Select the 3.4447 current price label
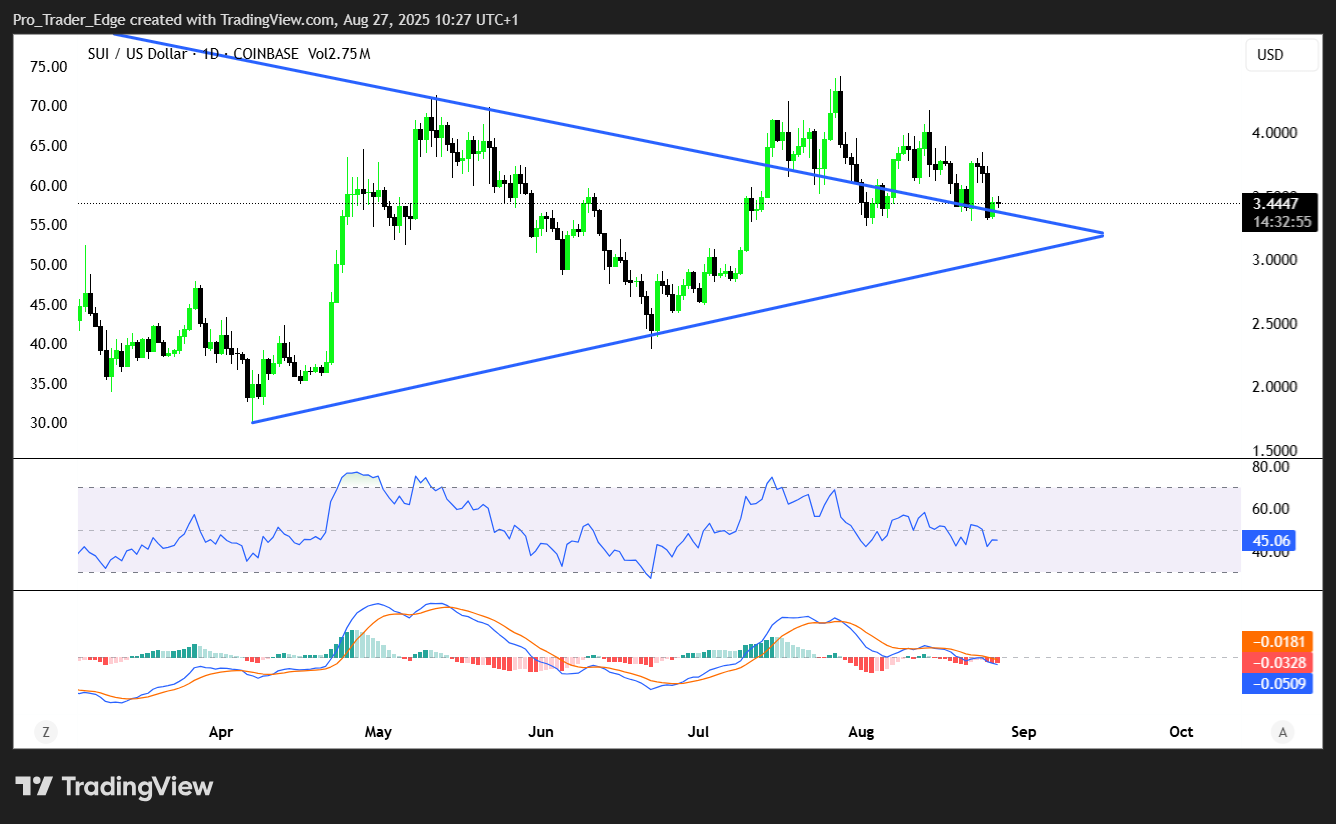 point(1278,204)
